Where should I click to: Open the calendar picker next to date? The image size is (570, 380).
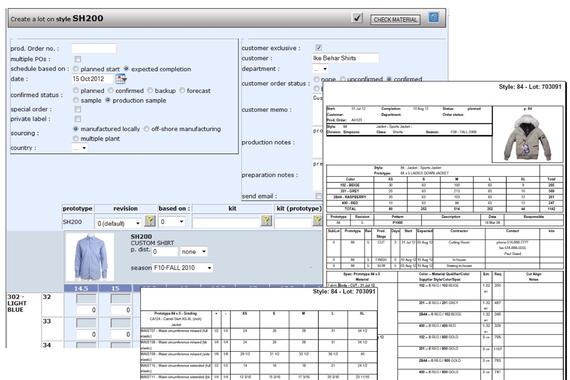120,78
